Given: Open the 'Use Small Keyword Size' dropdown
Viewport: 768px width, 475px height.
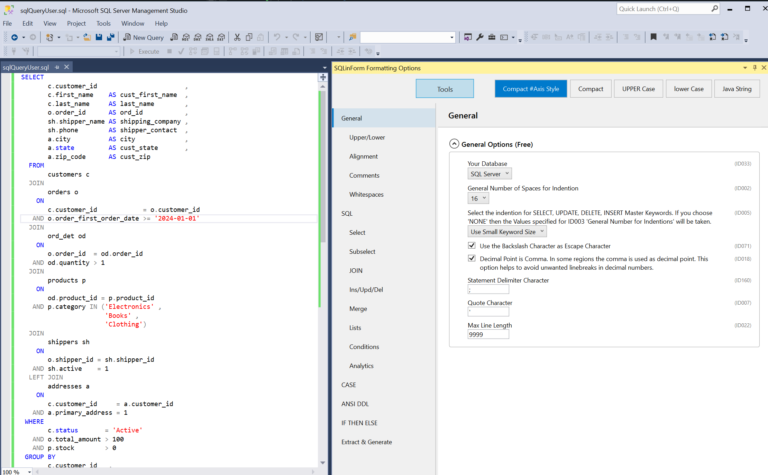Looking at the screenshot, I should (x=507, y=232).
